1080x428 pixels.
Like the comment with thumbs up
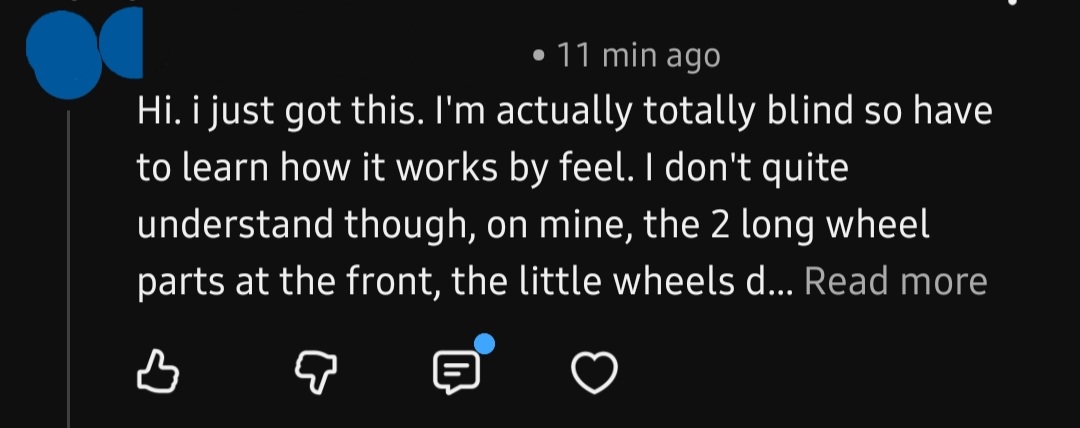(x=155, y=374)
